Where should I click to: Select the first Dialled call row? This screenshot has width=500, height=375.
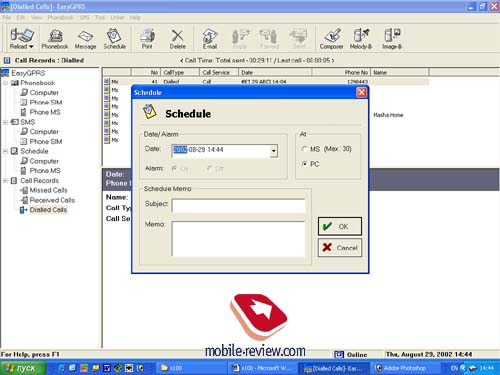[x=265, y=82]
